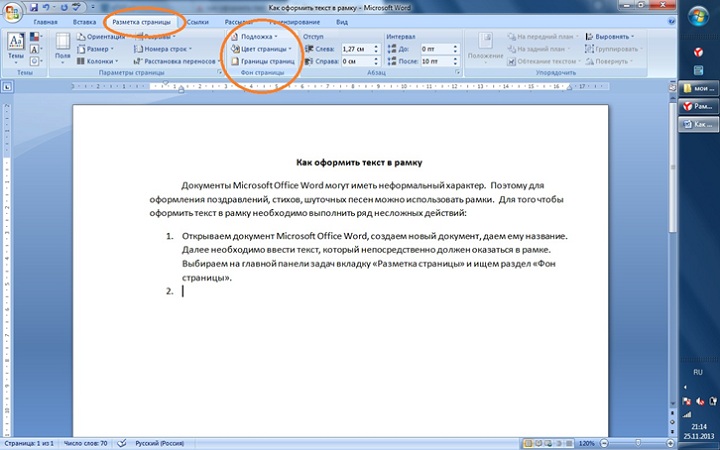The image size is (720, 450).
Task: Click Число слов: 70 word count
Action: [x=85, y=443]
